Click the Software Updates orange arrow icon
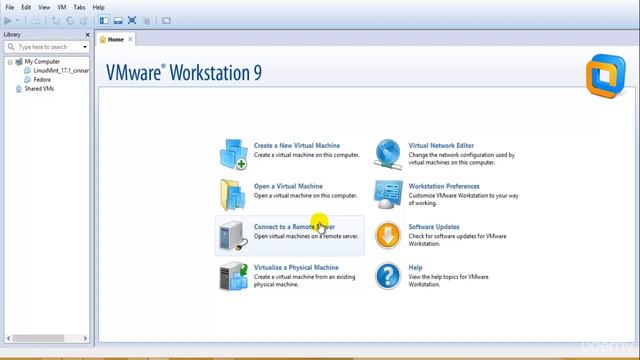Viewport: 640px width, 360px height. 388,236
